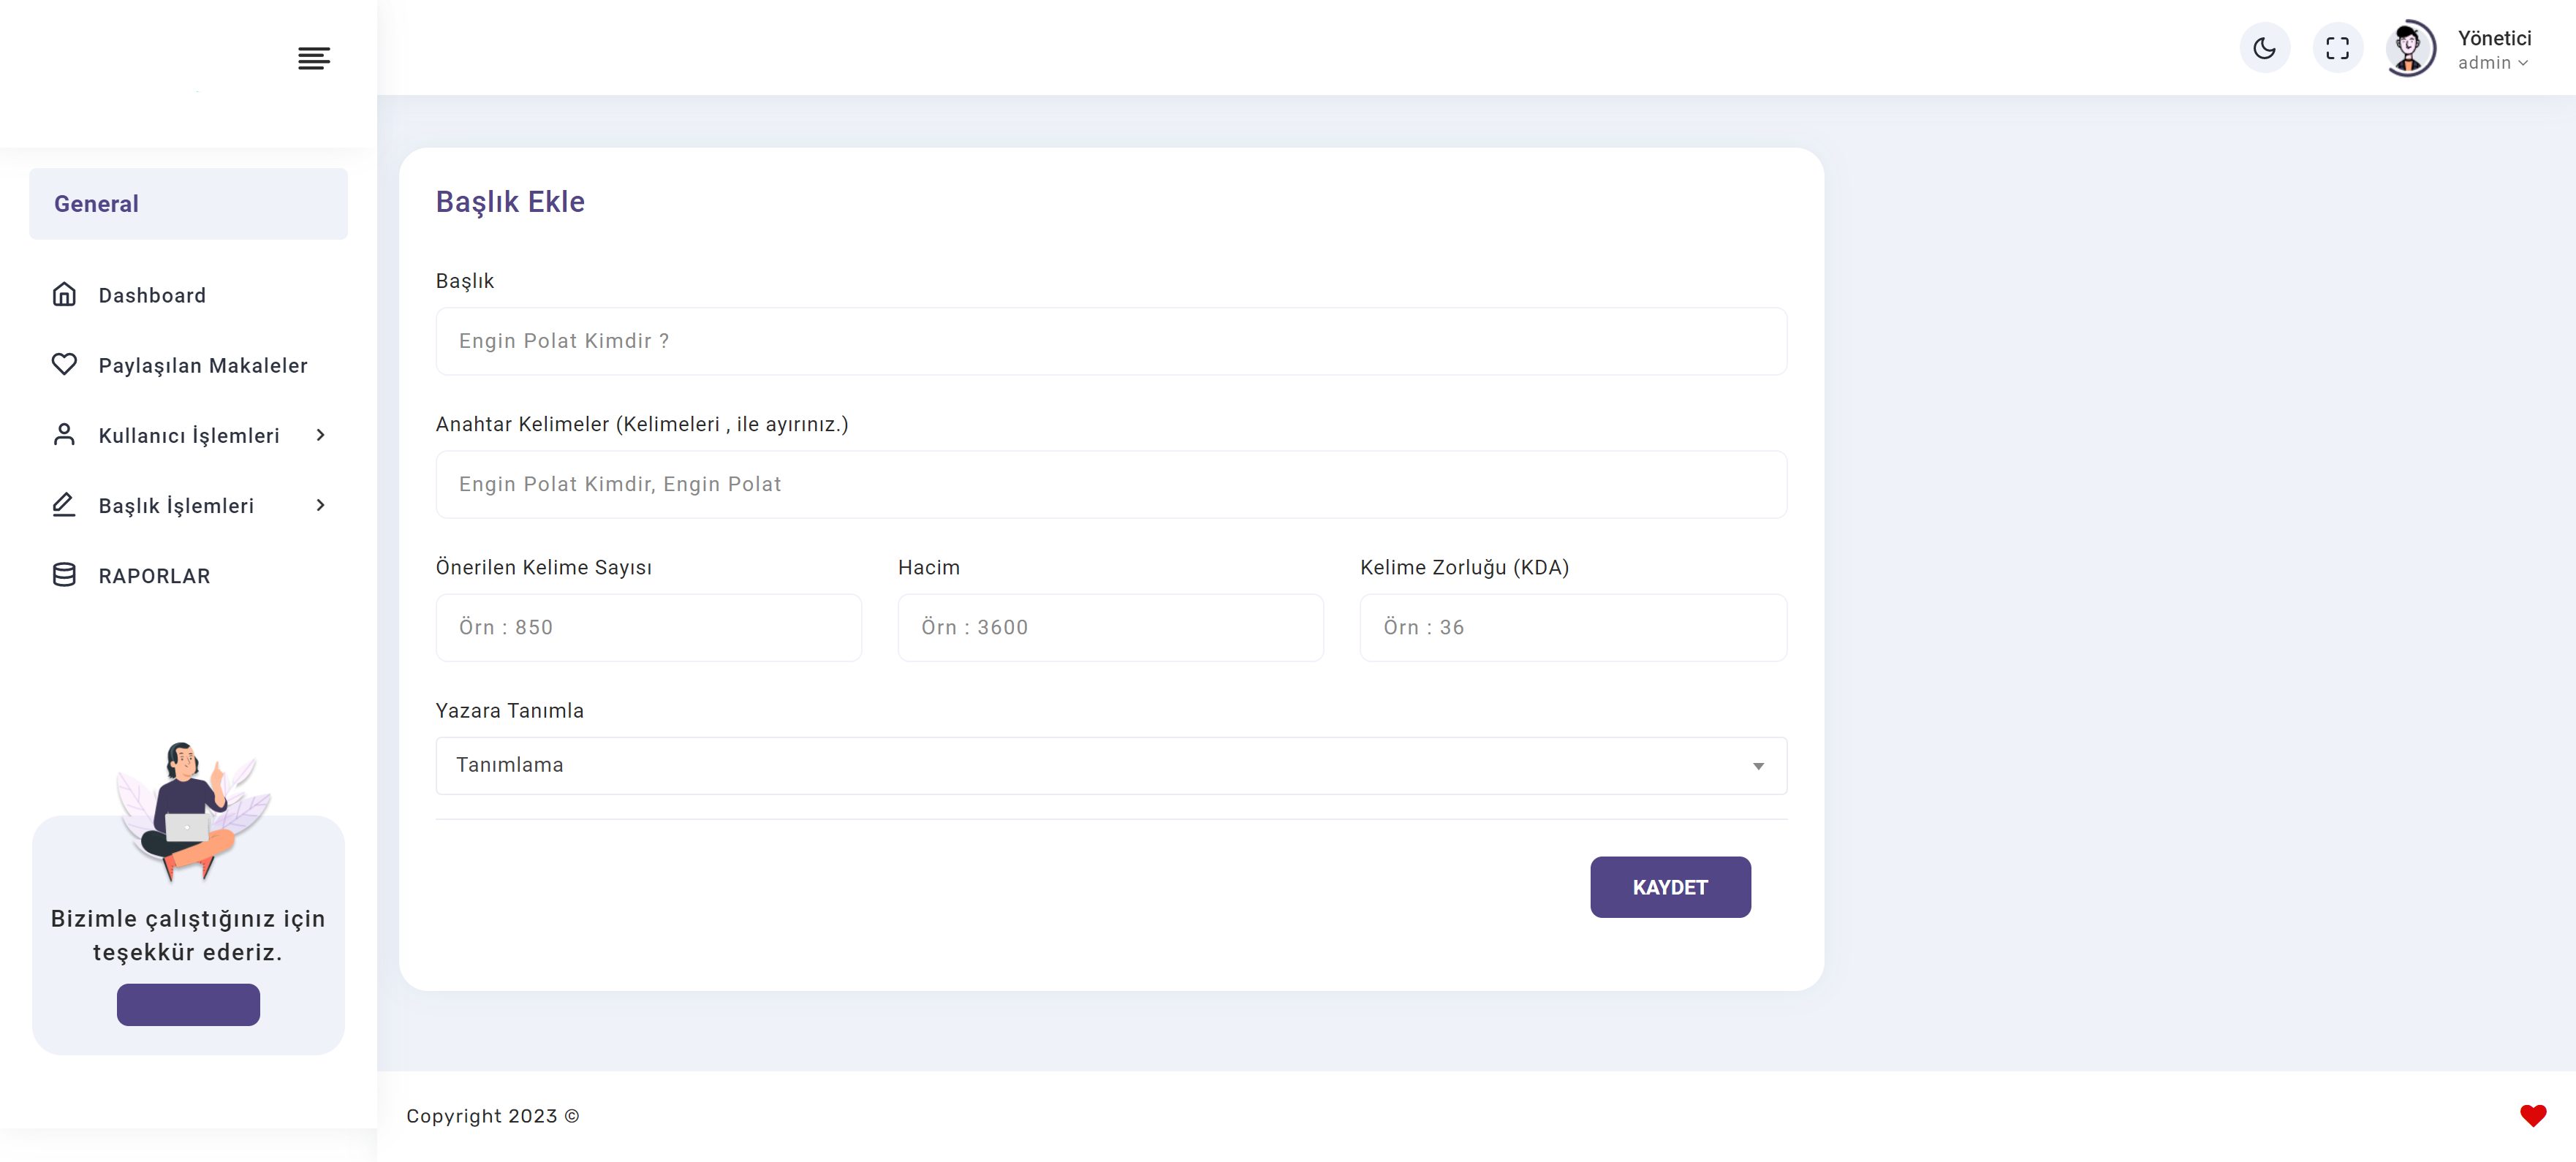The image size is (2576, 1162).
Task: Click the pencil icon for Başlık İşlemleri
Action: (64, 504)
